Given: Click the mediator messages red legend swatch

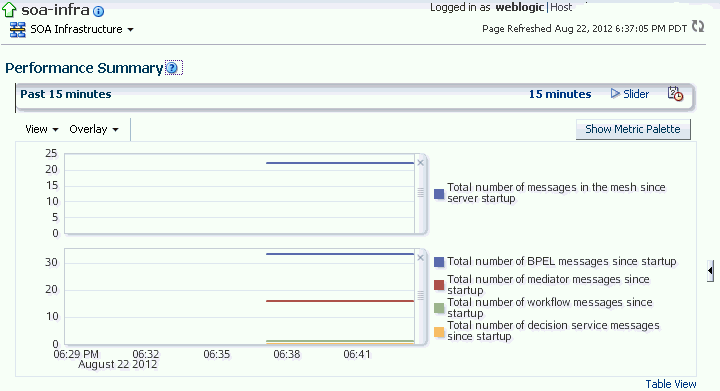Looking at the screenshot, I should click(439, 285).
